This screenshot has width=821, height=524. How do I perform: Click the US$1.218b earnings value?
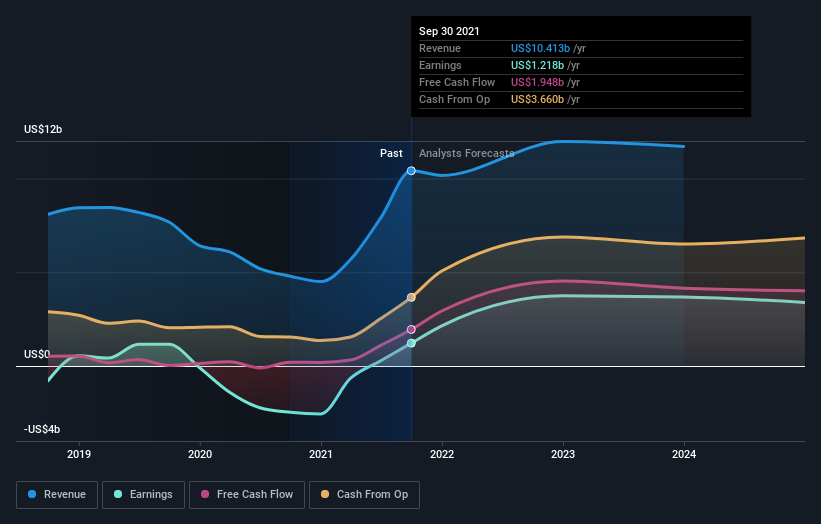(x=537, y=65)
